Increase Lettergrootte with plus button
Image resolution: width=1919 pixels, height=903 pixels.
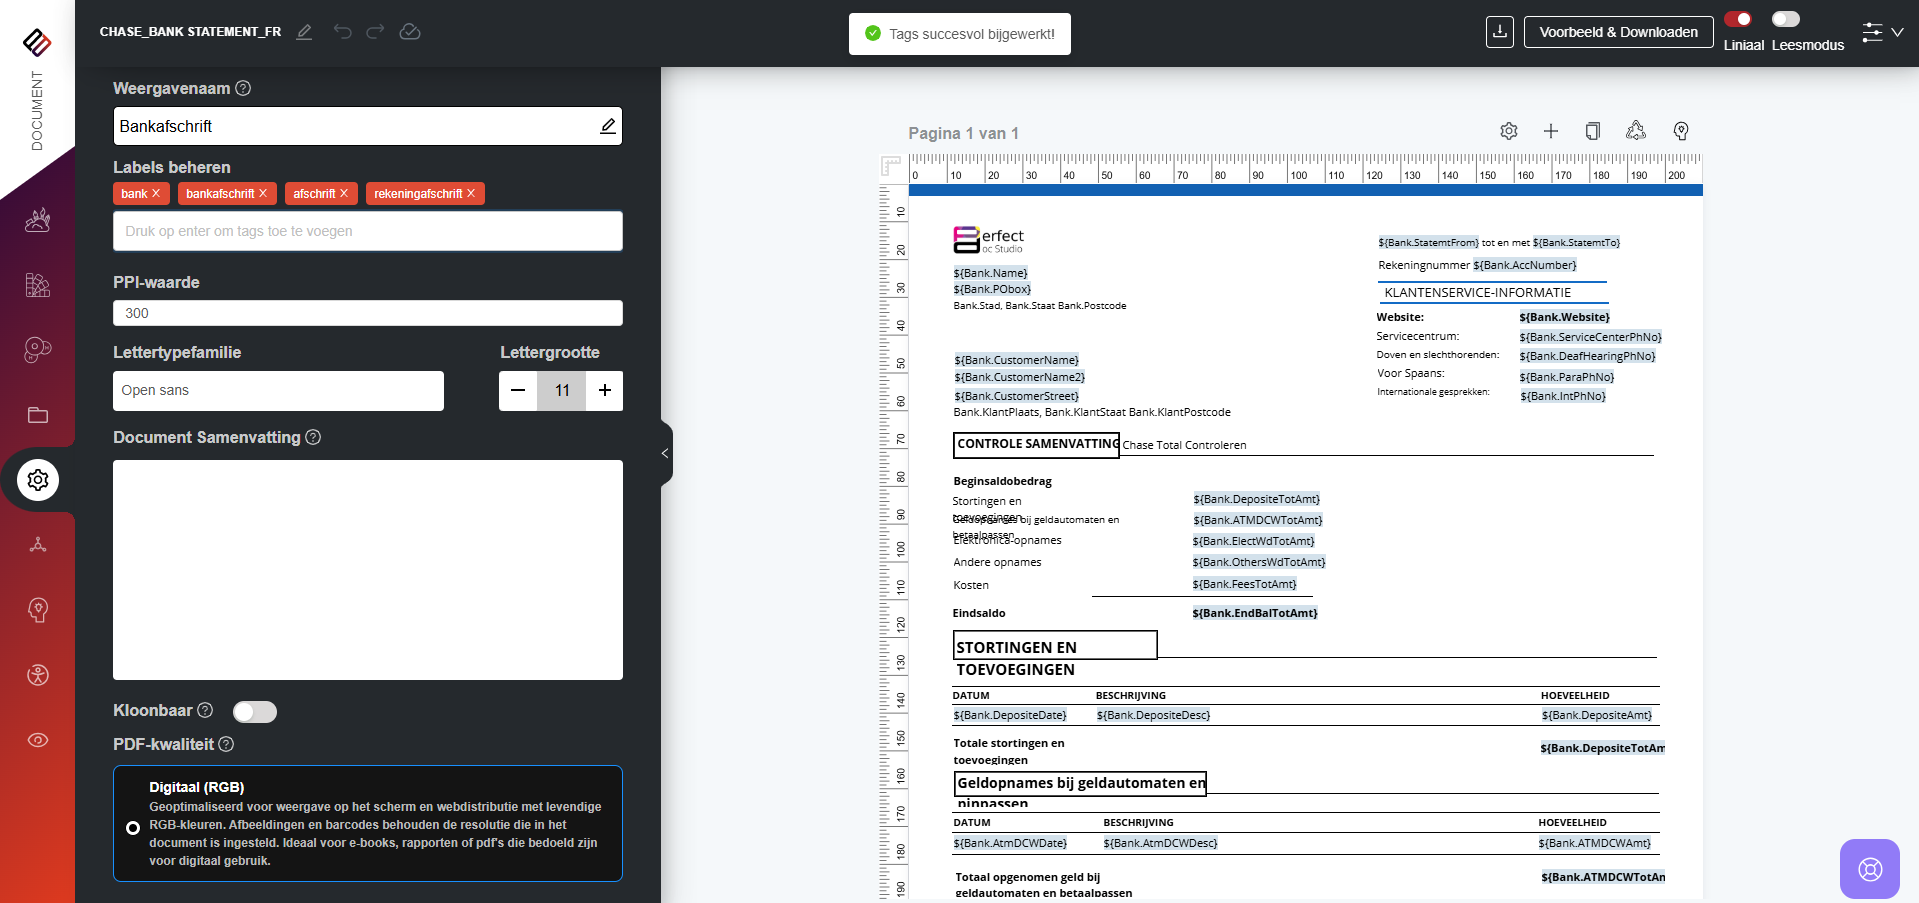pos(605,391)
